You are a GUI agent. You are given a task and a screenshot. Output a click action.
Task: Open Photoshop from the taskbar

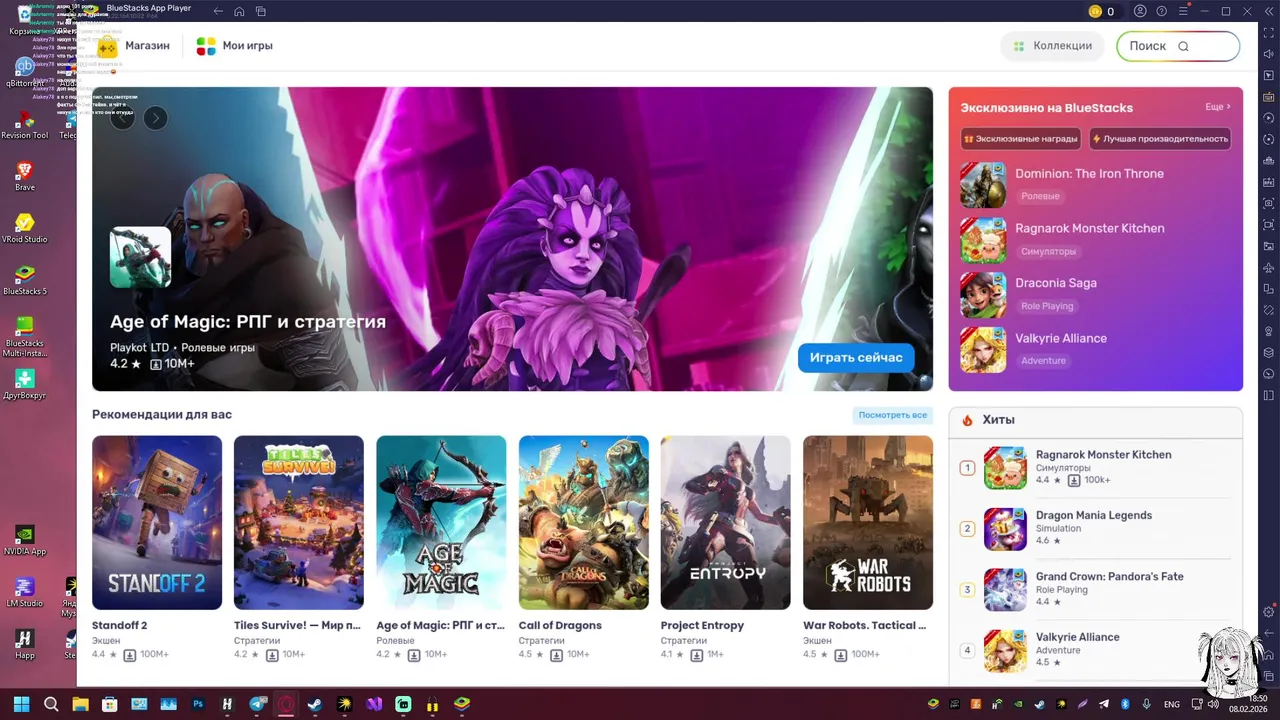(x=198, y=704)
